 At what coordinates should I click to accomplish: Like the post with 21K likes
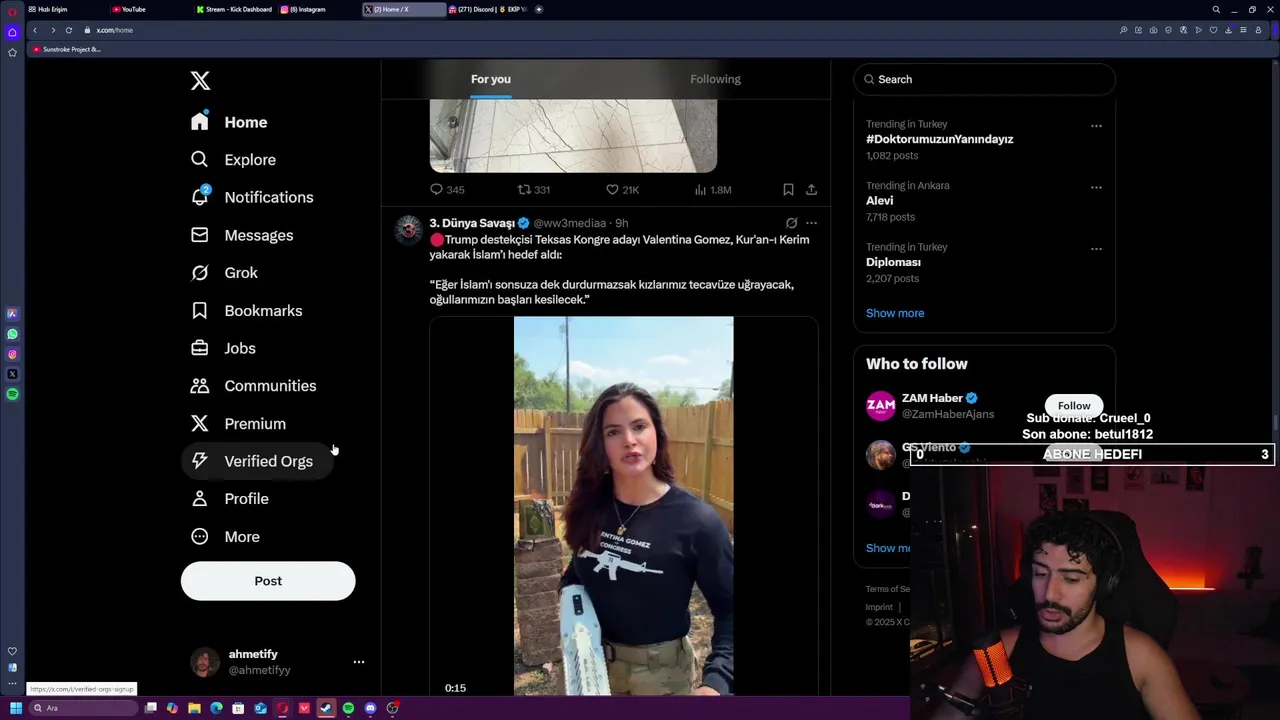click(622, 190)
